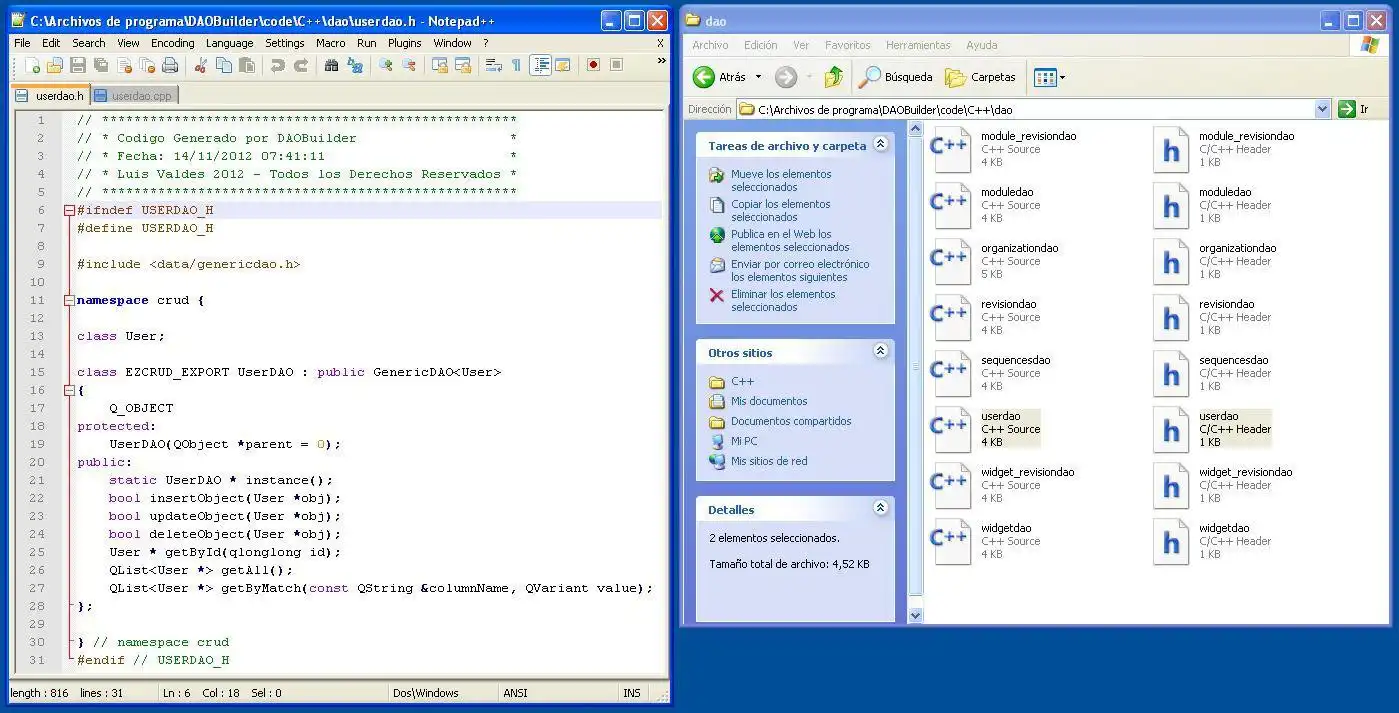The image size is (1399, 713).
Task: Click the Cut scissors icon
Action: tap(200, 65)
